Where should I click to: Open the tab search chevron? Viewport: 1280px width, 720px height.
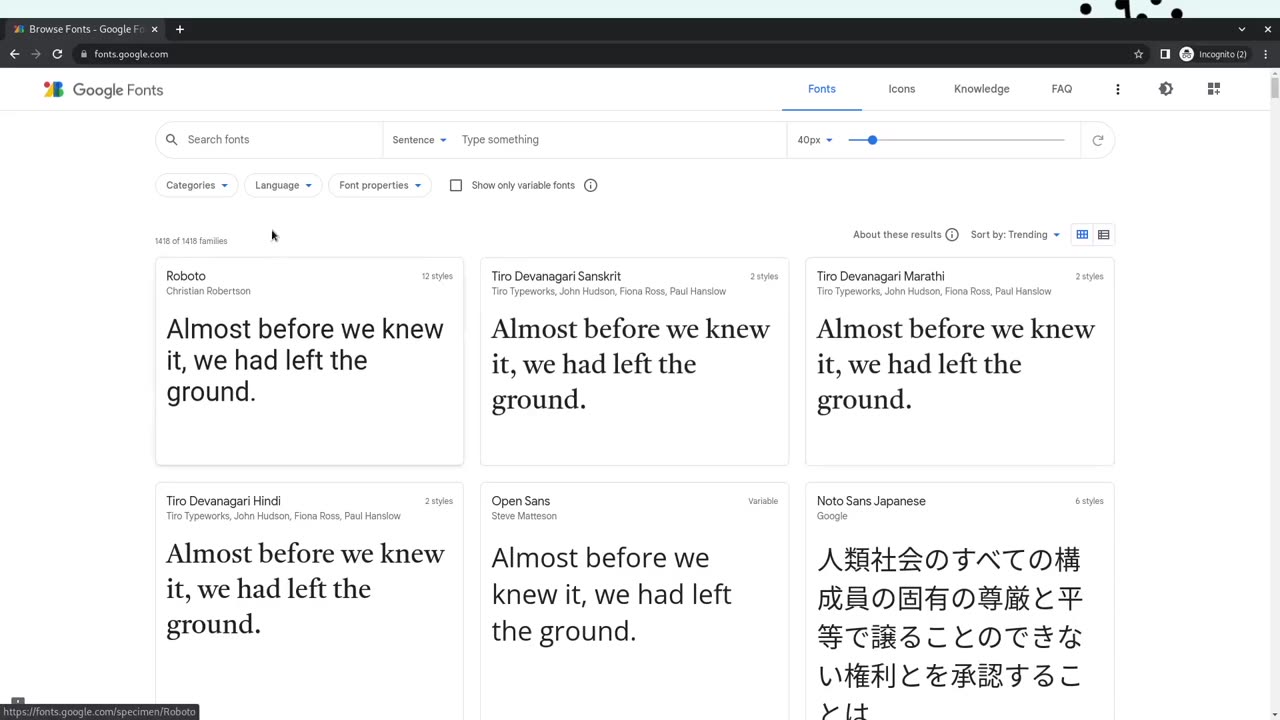tap(1241, 29)
